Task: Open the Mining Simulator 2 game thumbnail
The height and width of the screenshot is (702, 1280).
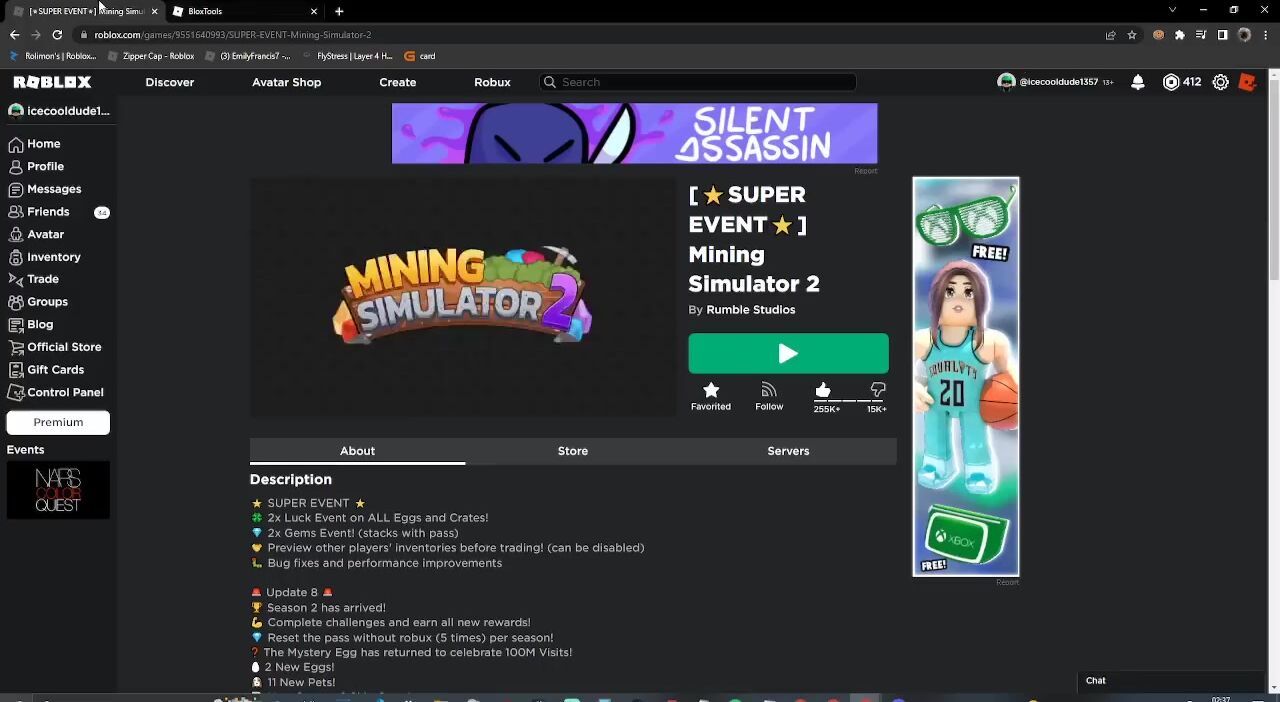Action: (463, 297)
